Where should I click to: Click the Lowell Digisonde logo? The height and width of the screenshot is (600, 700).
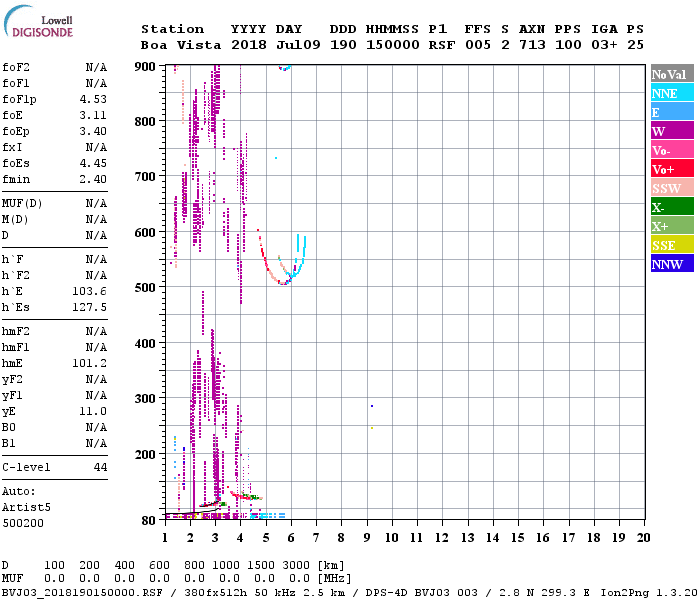38,22
